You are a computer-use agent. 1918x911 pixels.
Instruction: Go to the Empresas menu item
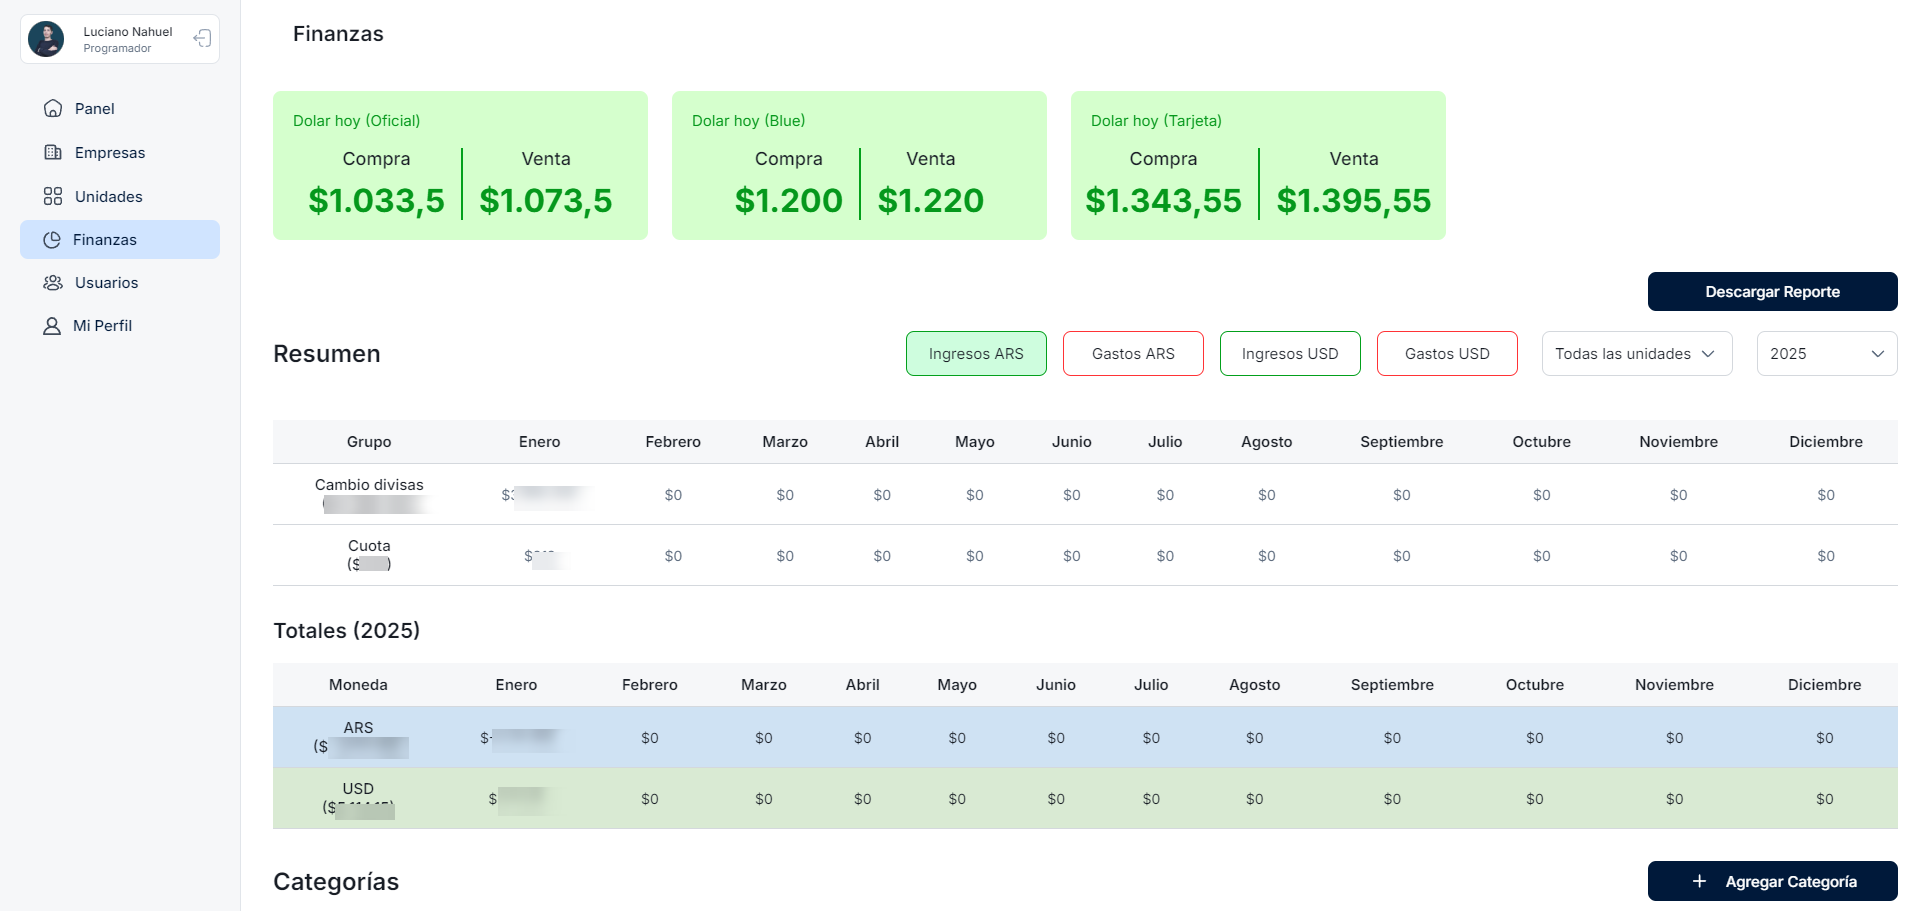[110, 153]
